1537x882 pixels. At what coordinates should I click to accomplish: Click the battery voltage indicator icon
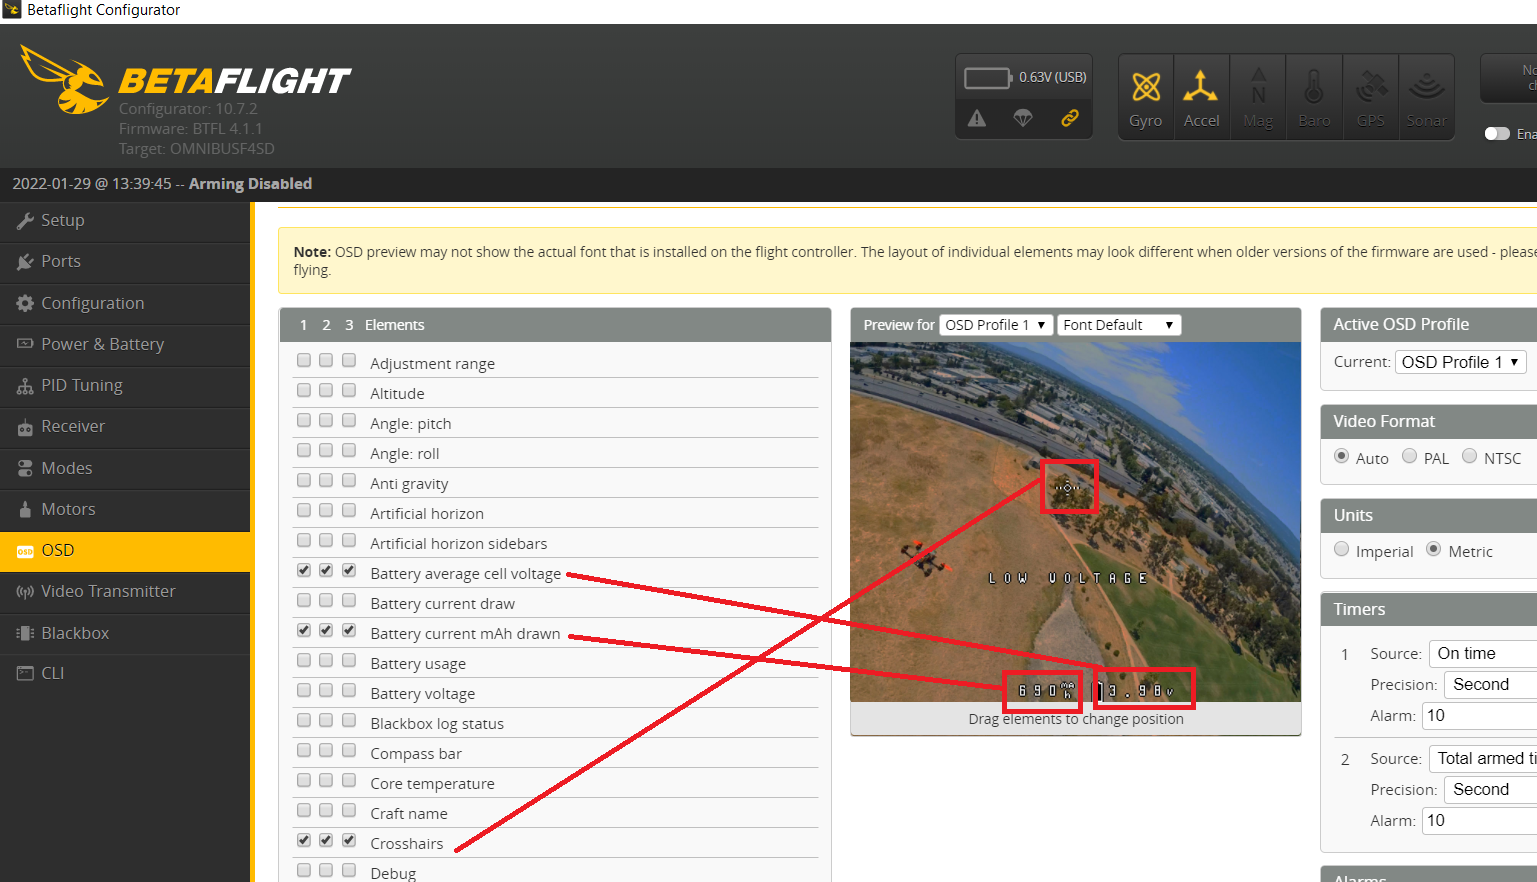coord(988,78)
